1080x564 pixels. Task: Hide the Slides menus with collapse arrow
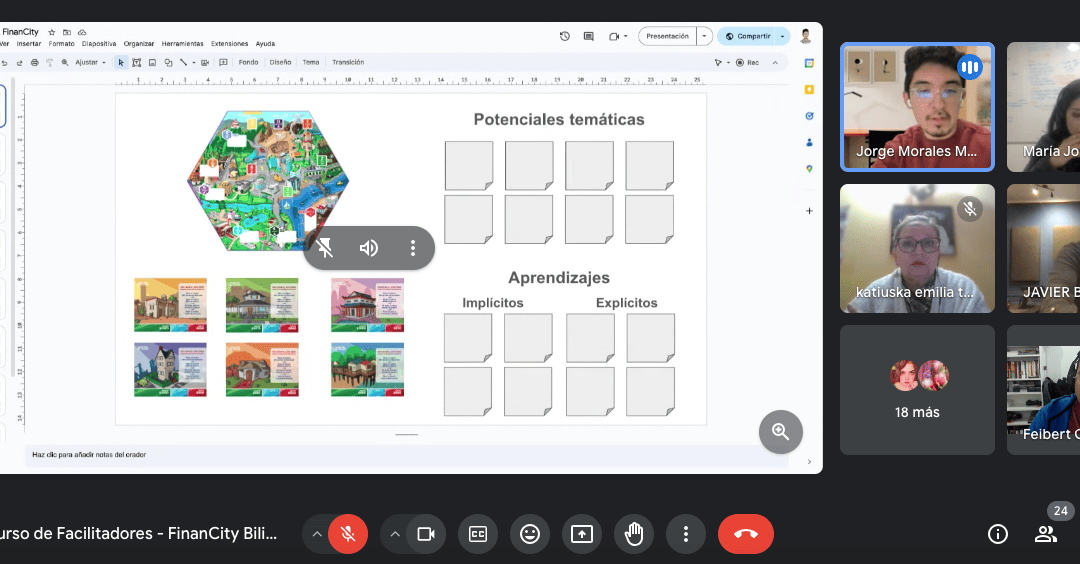pos(775,63)
